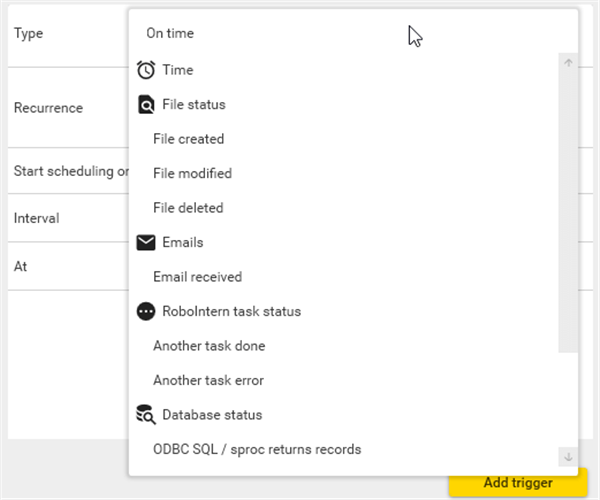
Task: Click the File status magnifier icon
Action: pos(146,105)
